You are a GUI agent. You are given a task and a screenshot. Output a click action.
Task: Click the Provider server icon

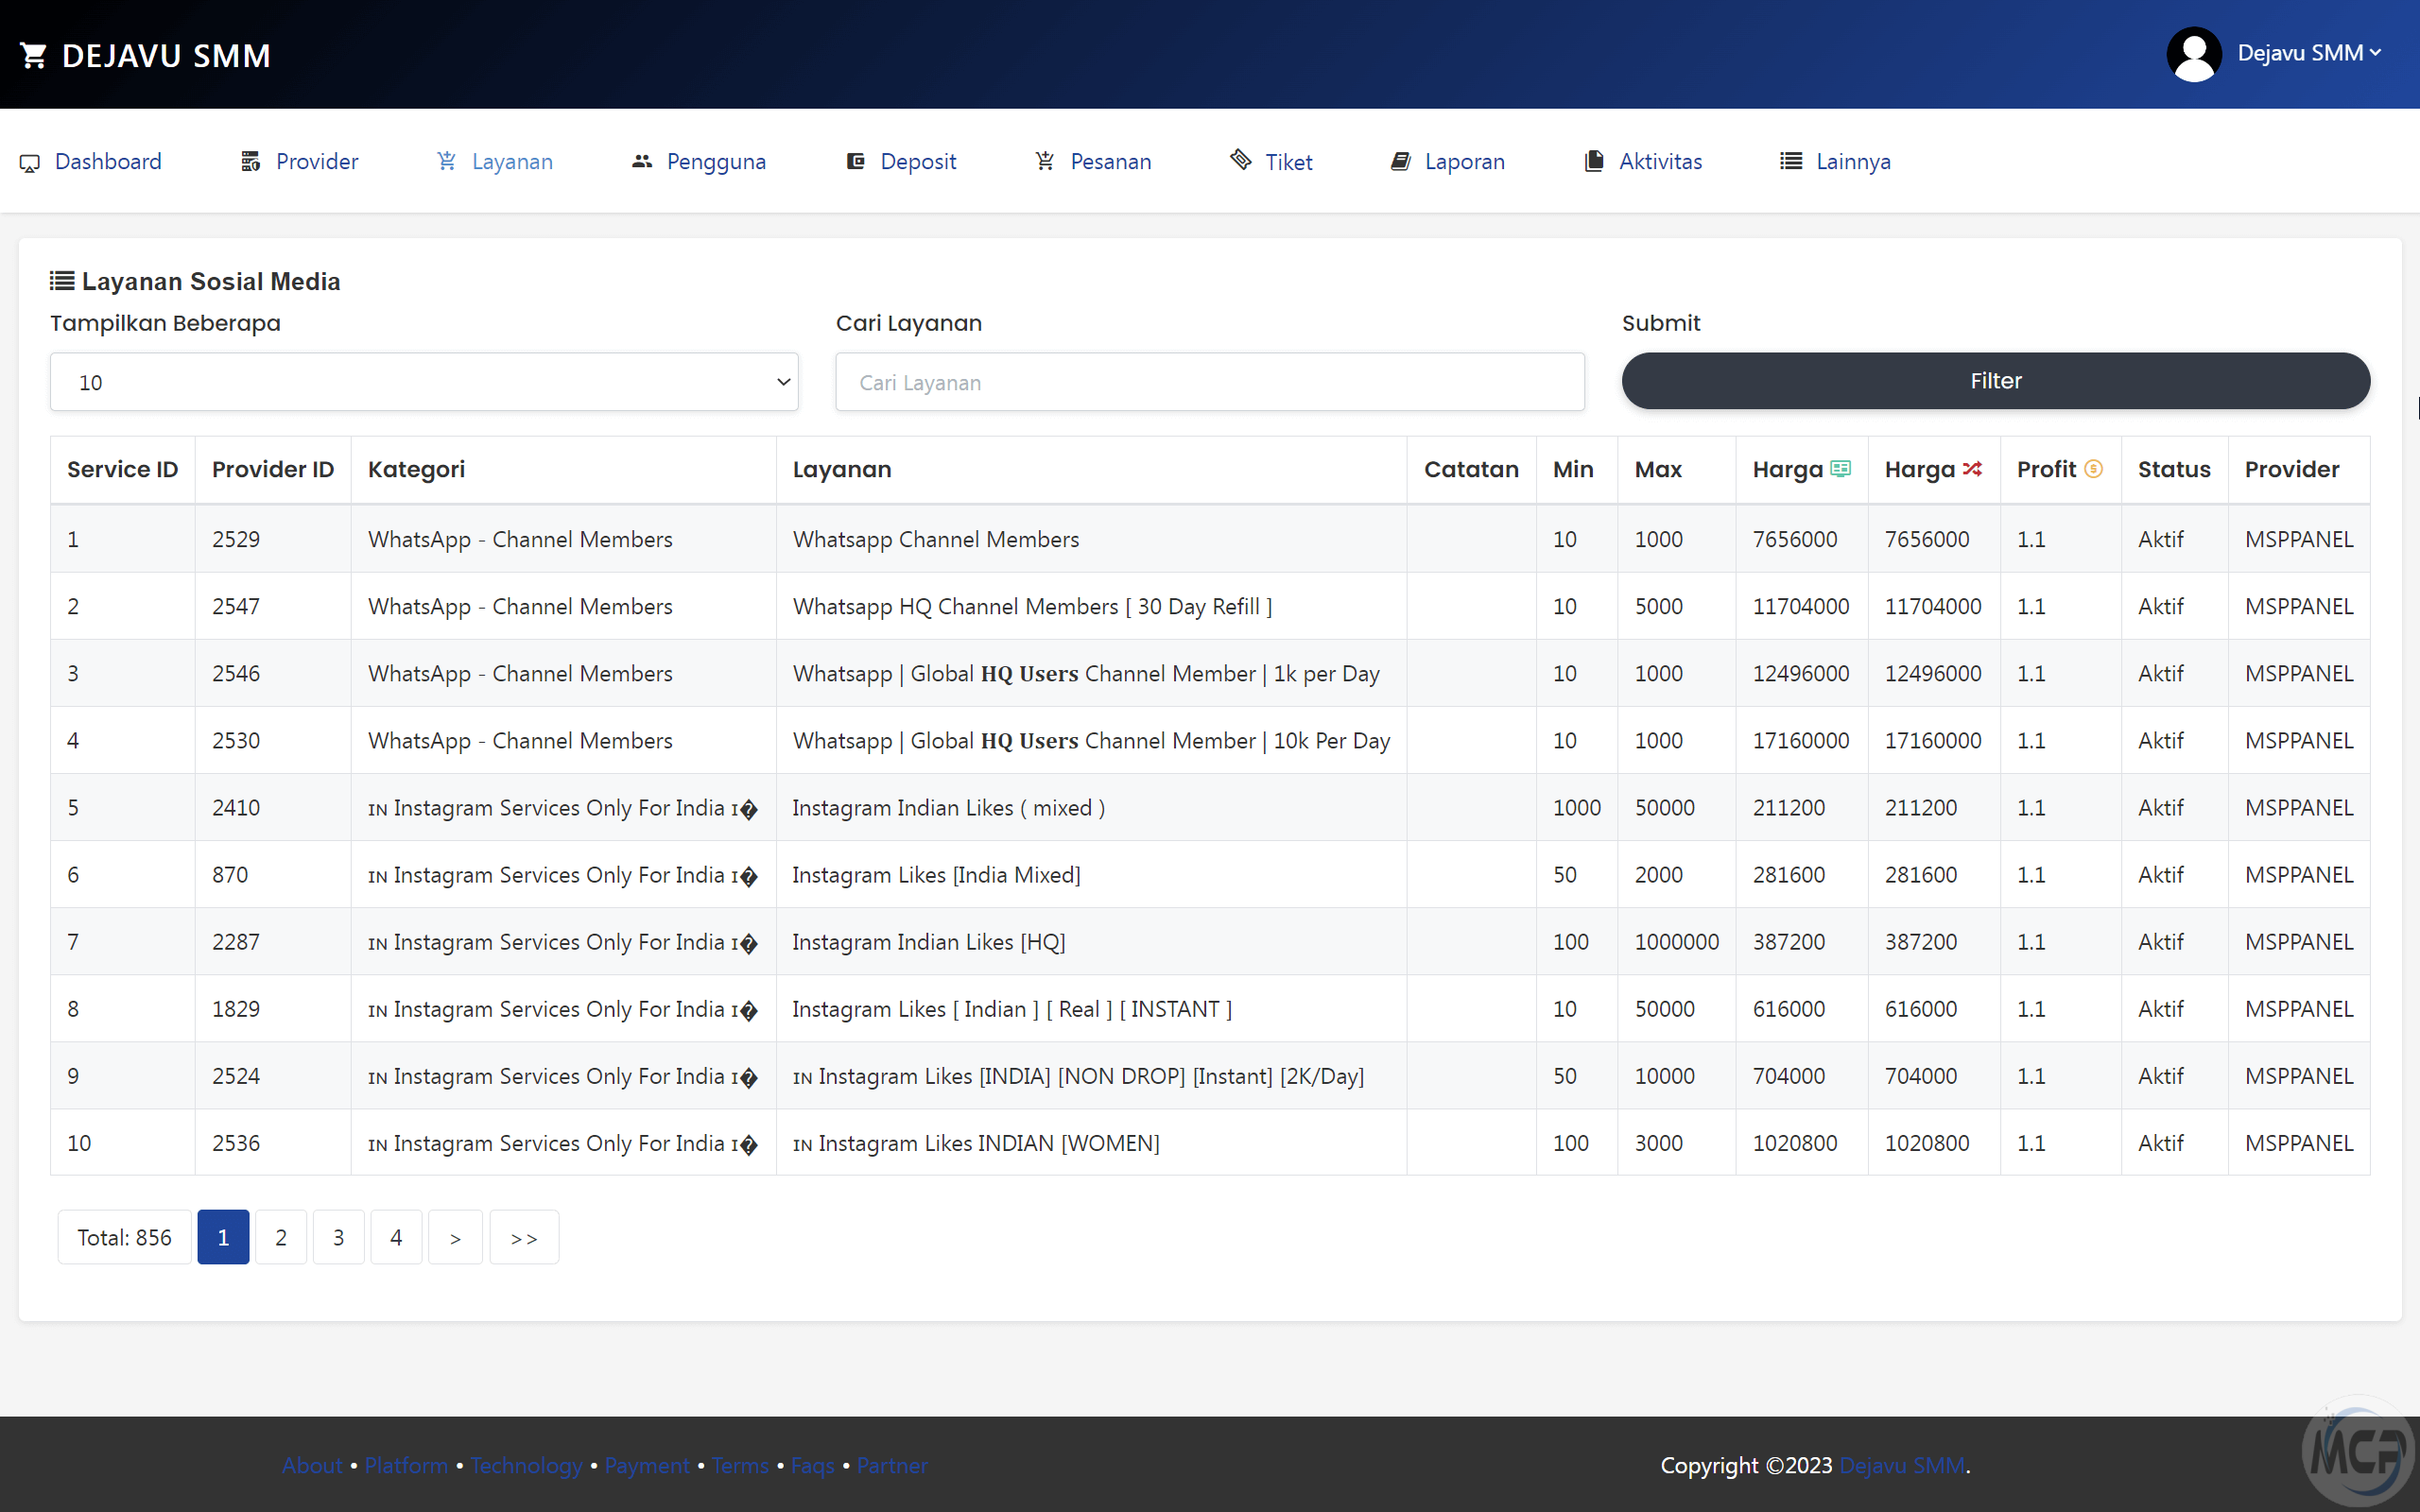[251, 161]
